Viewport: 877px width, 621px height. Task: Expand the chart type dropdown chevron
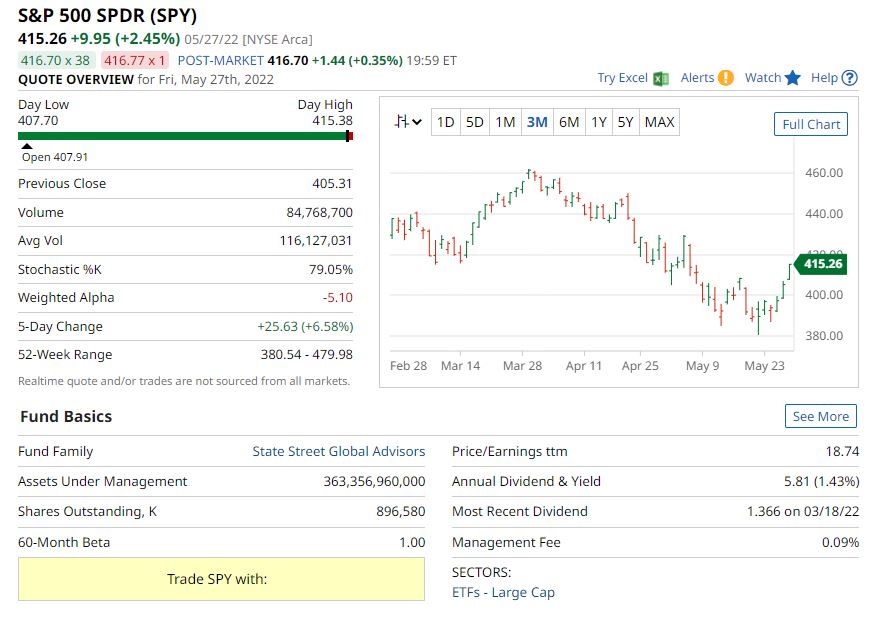click(x=417, y=122)
